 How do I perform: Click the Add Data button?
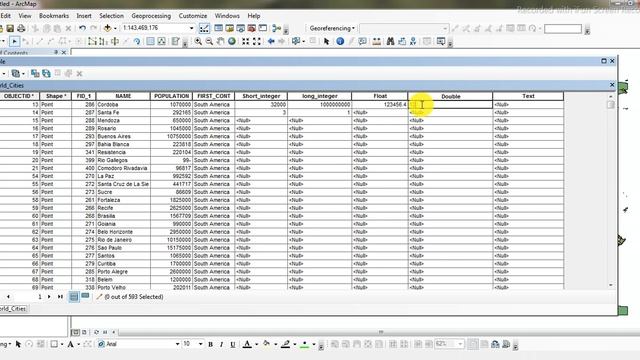[x=107, y=28]
